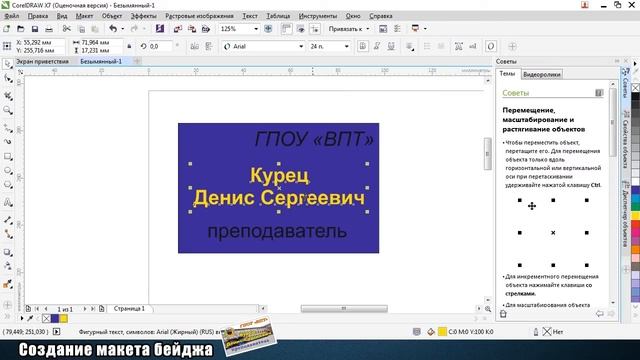Toggle show guidelines button
The image size is (640, 360).
[315, 29]
